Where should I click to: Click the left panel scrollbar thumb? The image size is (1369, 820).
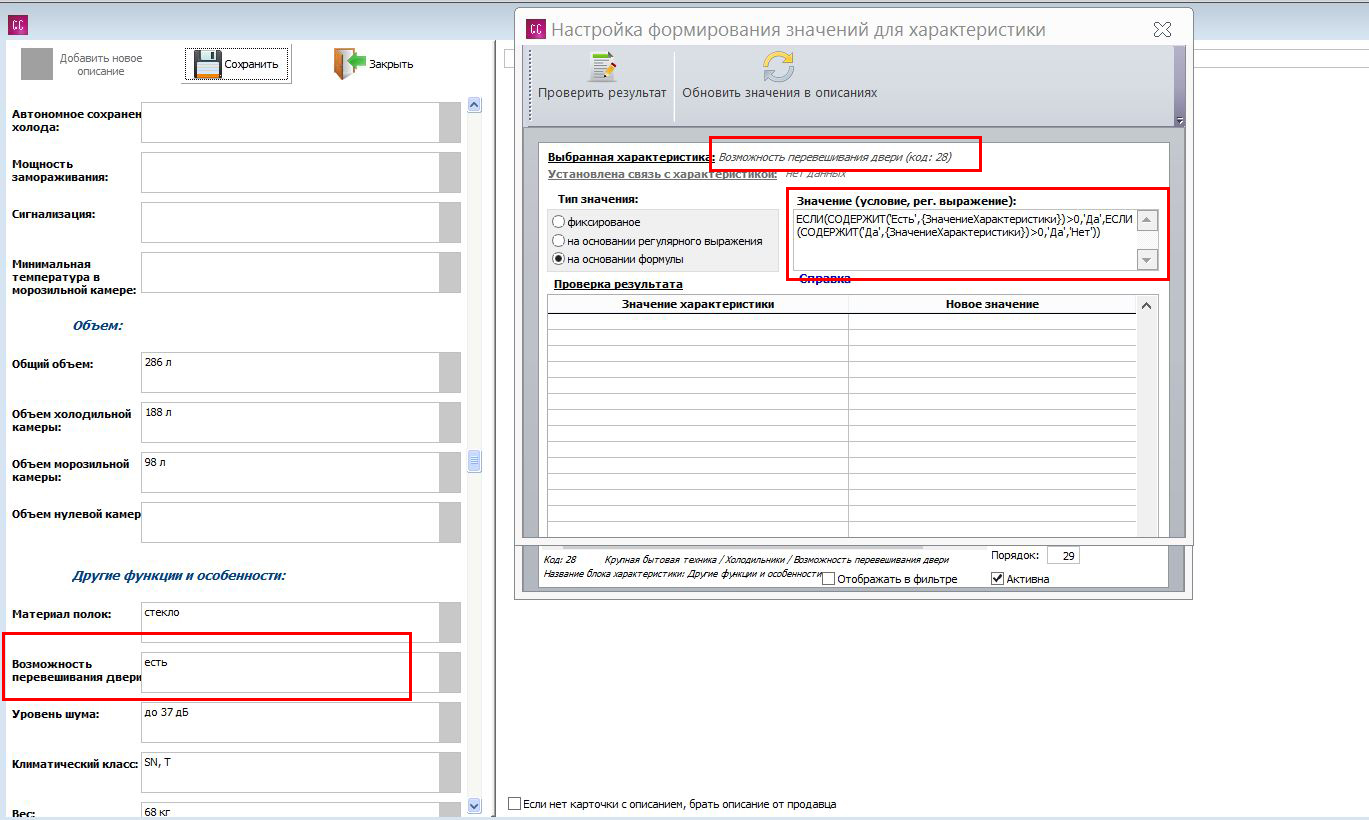point(474,461)
